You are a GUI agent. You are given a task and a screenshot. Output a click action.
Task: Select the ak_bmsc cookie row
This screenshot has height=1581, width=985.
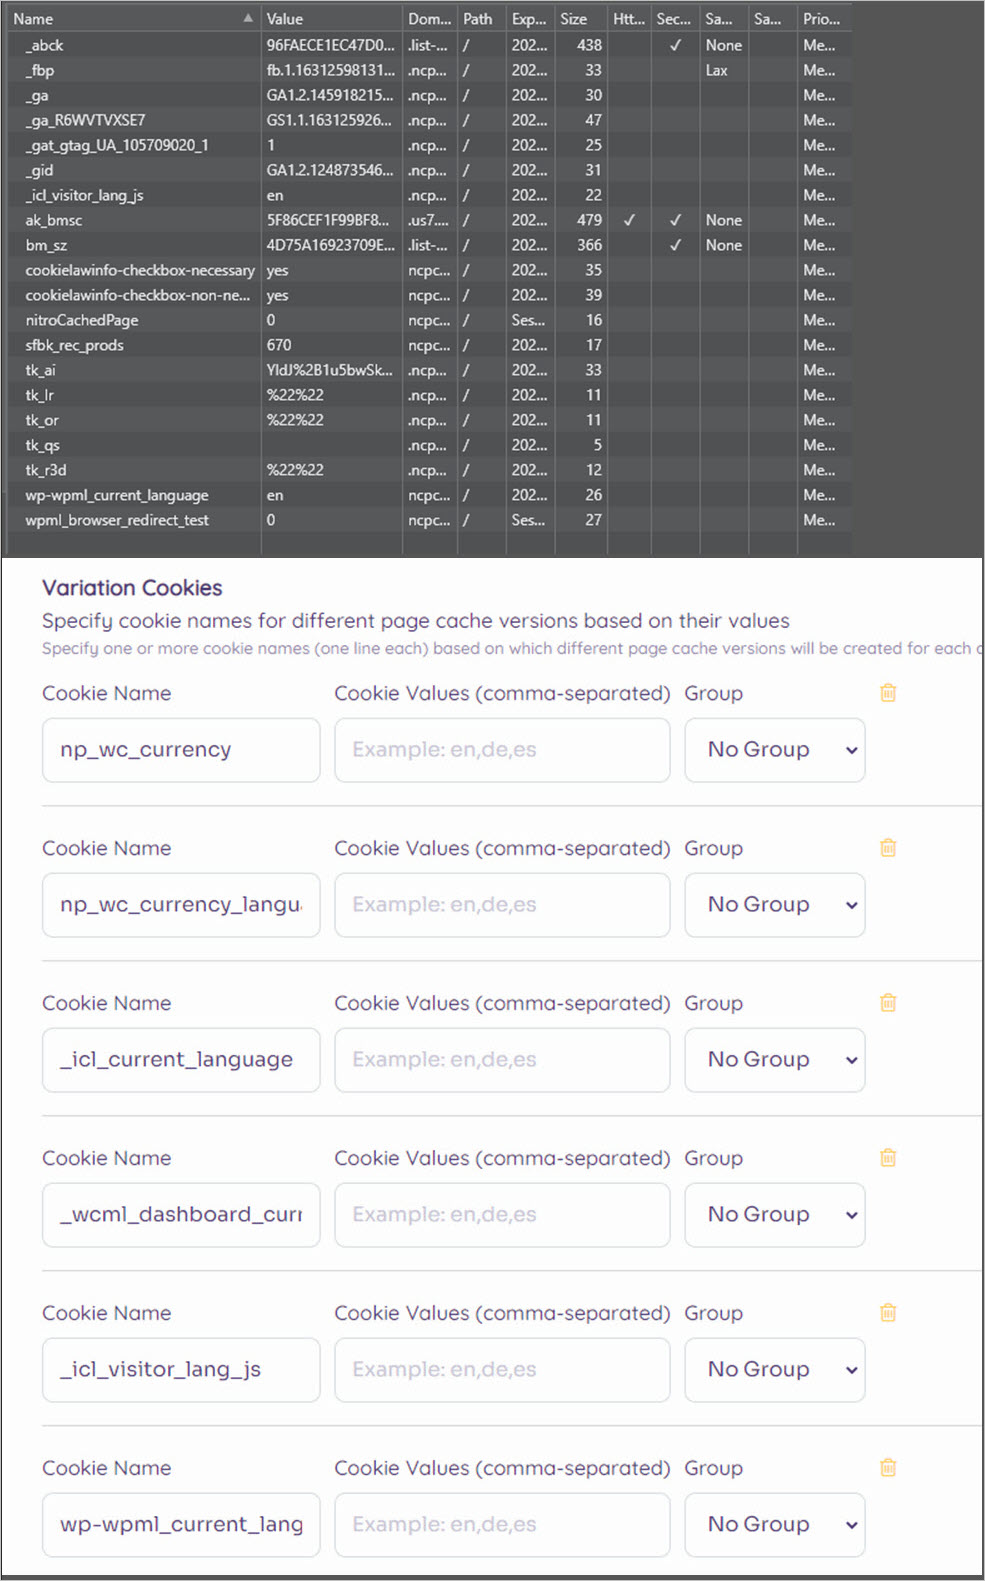pos(430,220)
